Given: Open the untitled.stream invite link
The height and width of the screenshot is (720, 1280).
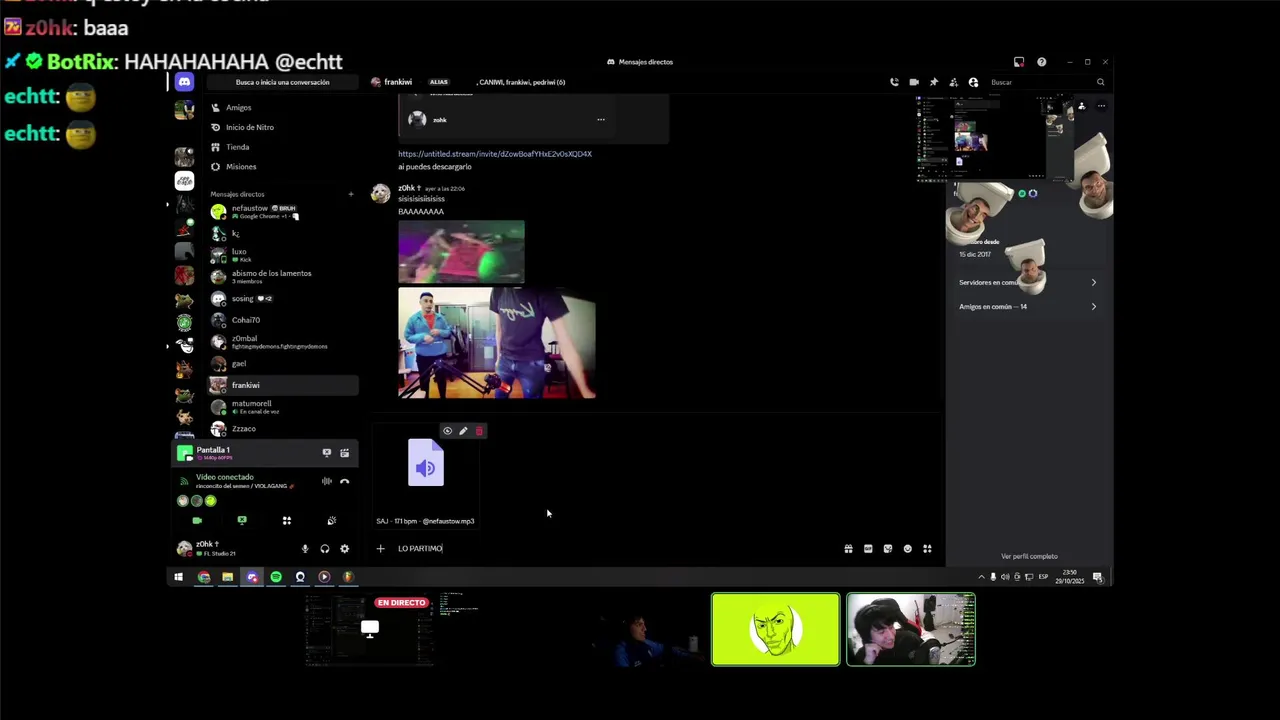Looking at the screenshot, I should (495, 154).
